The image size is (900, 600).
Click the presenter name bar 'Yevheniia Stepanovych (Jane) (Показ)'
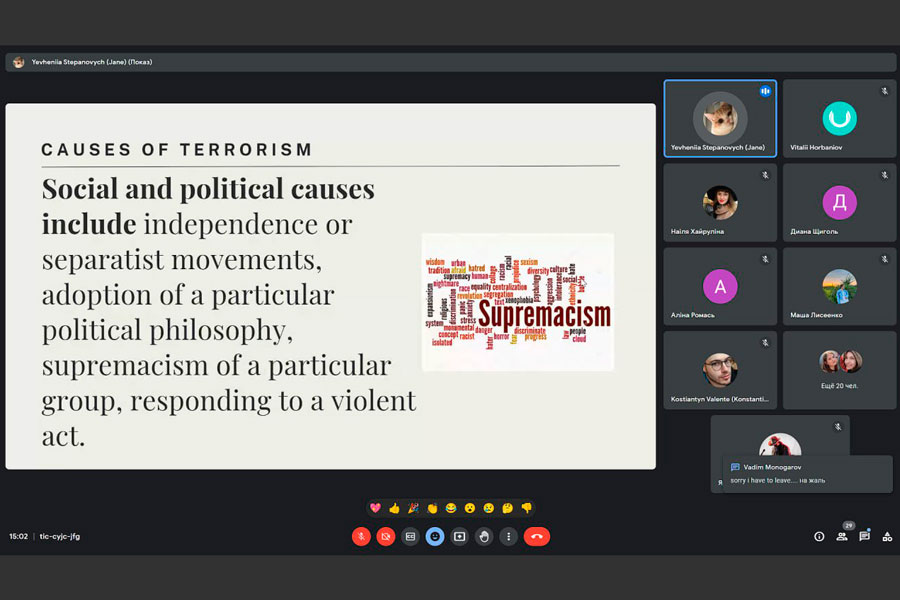tap(450, 62)
